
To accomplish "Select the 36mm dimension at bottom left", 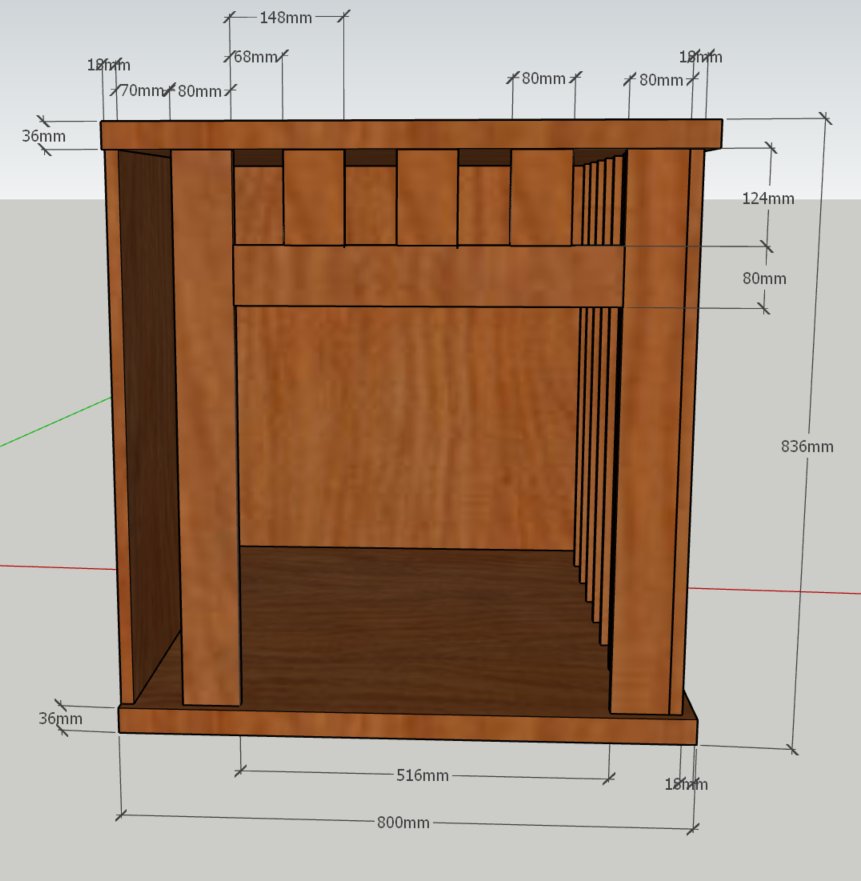I will coord(60,718).
